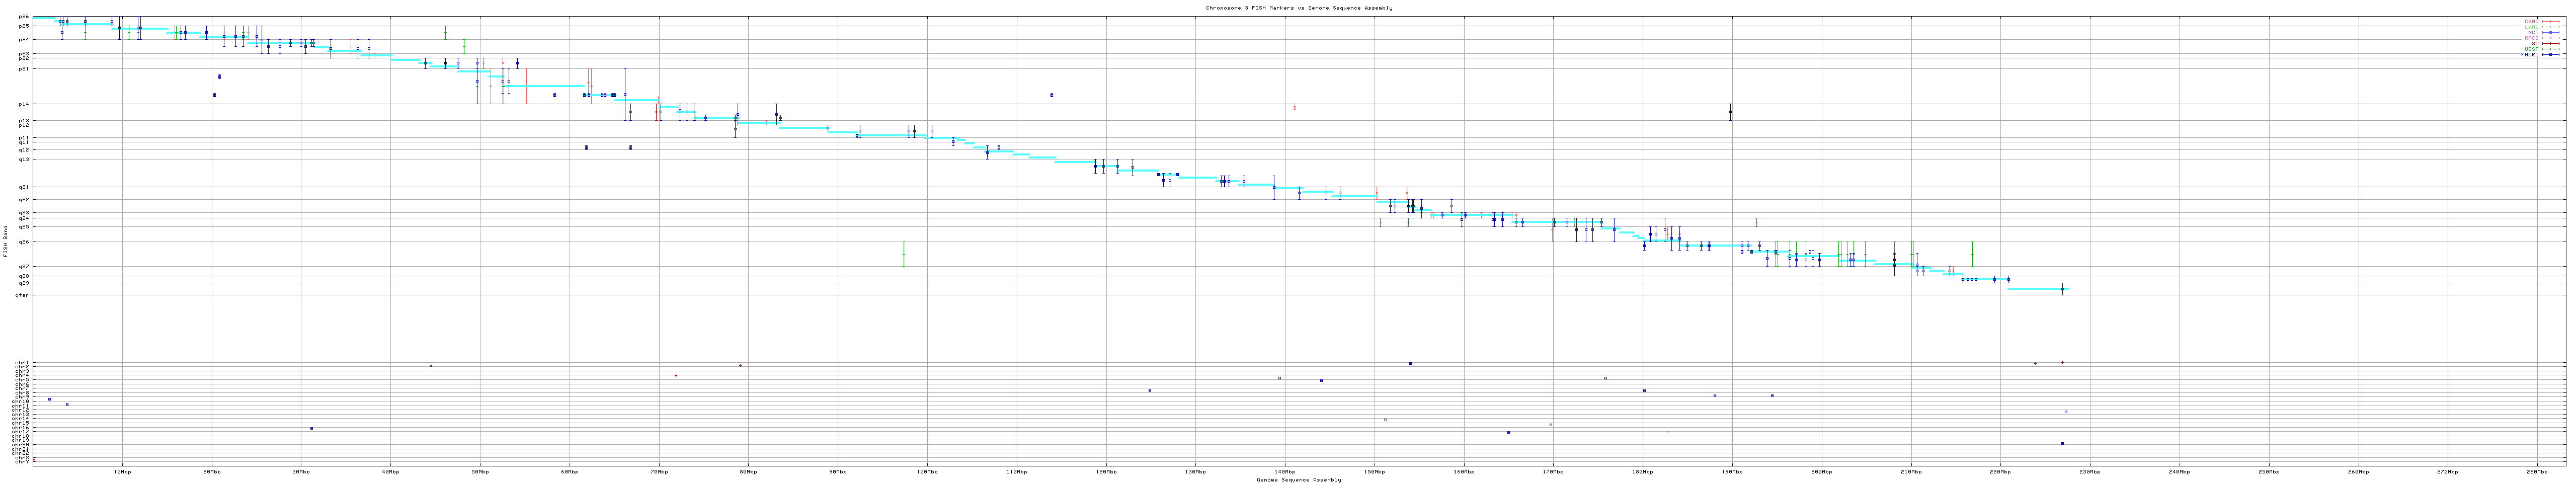Click the 100Mbp x-axis tick label
This screenshot has width=2576, height=483.
click(x=927, y=471)
